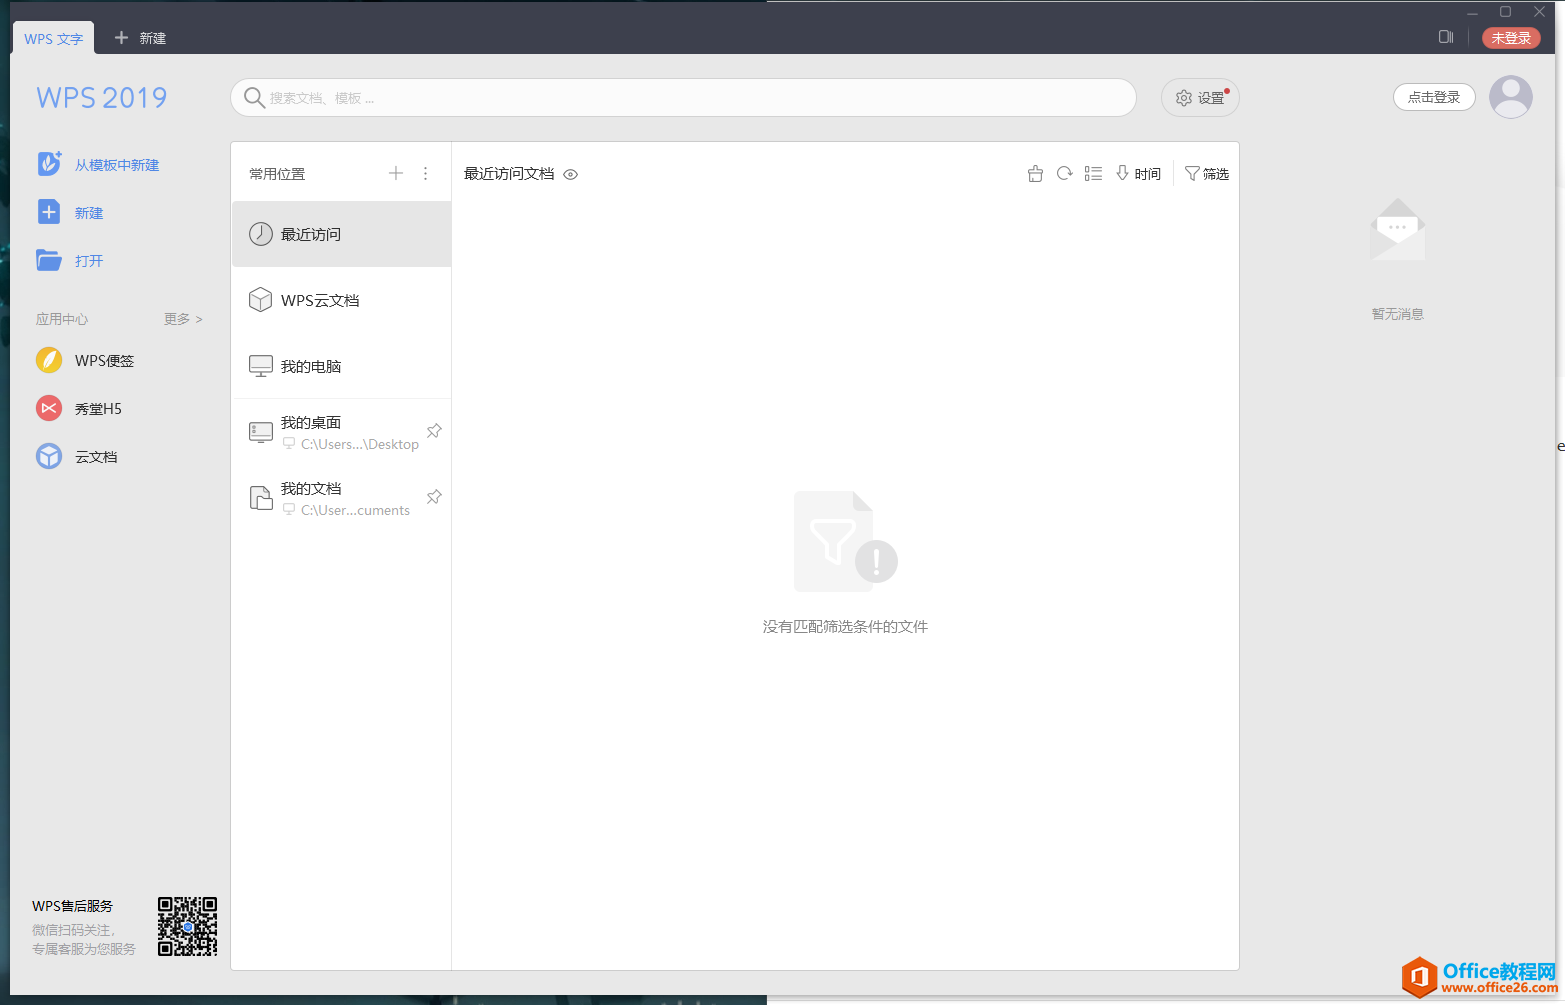1565x1005 pixels.
Task: Click the clear-records broom icon
Action: point(1035,173)
